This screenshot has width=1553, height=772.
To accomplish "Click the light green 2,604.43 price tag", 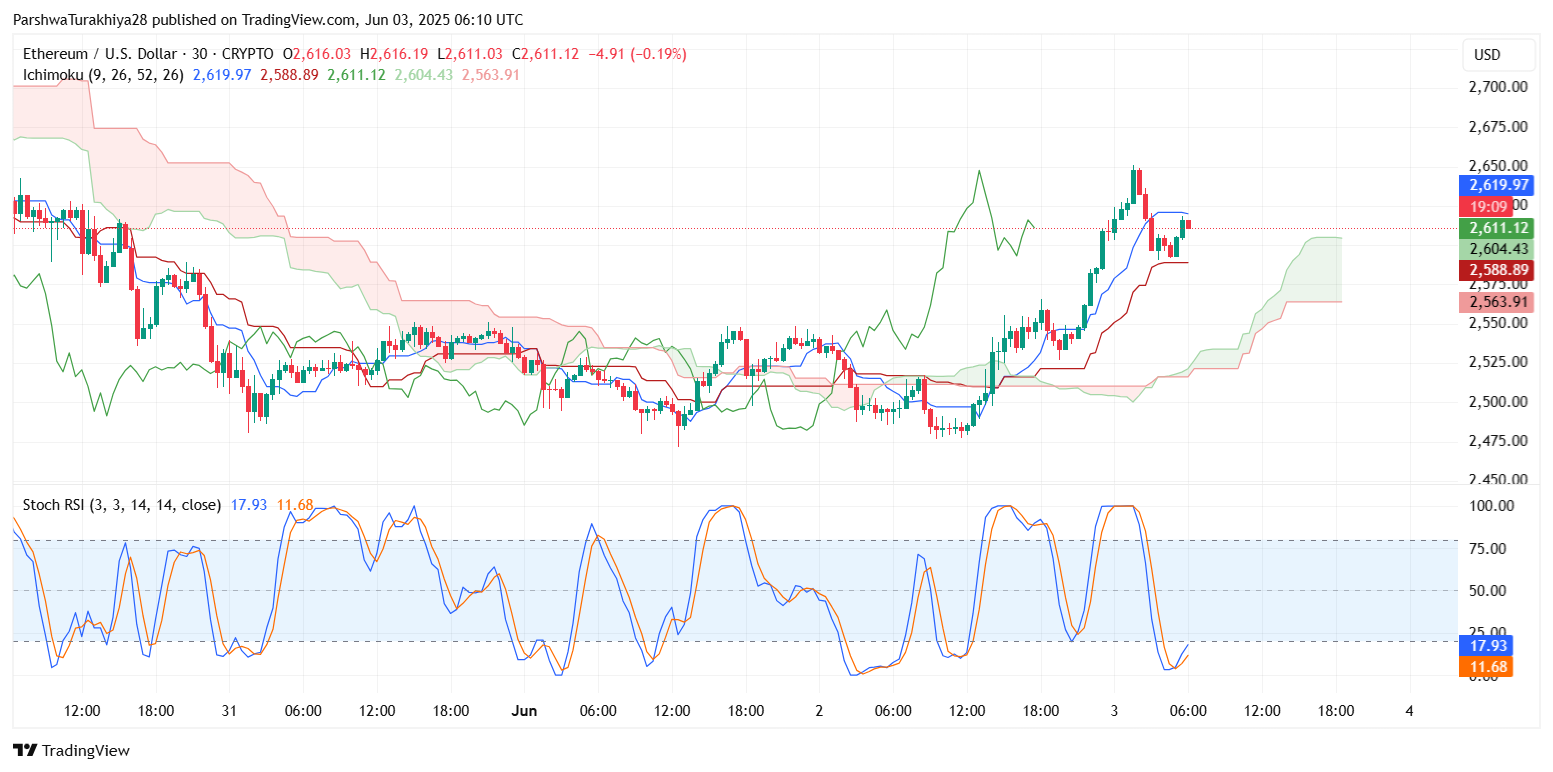I will [1497, 249].
